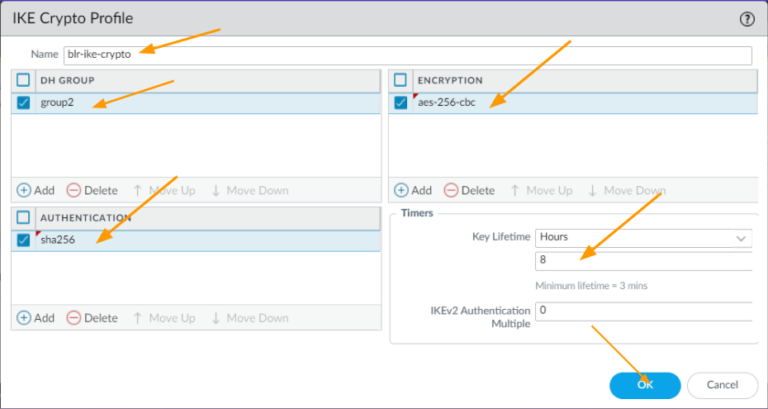Image resolution: width=768 pixels, height=409 pixels.
Task: Click the Cancel button
Action: (x=722, y=385)
